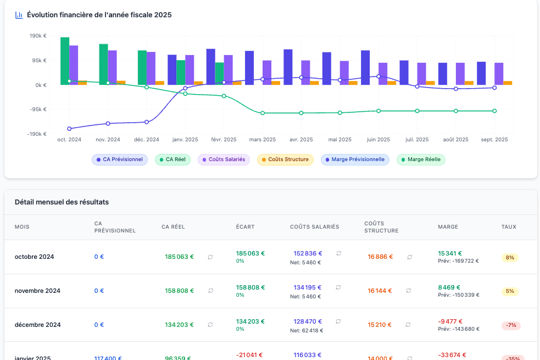
Task: Refresh CA Réel for novembre 2024
Action: 210,291
